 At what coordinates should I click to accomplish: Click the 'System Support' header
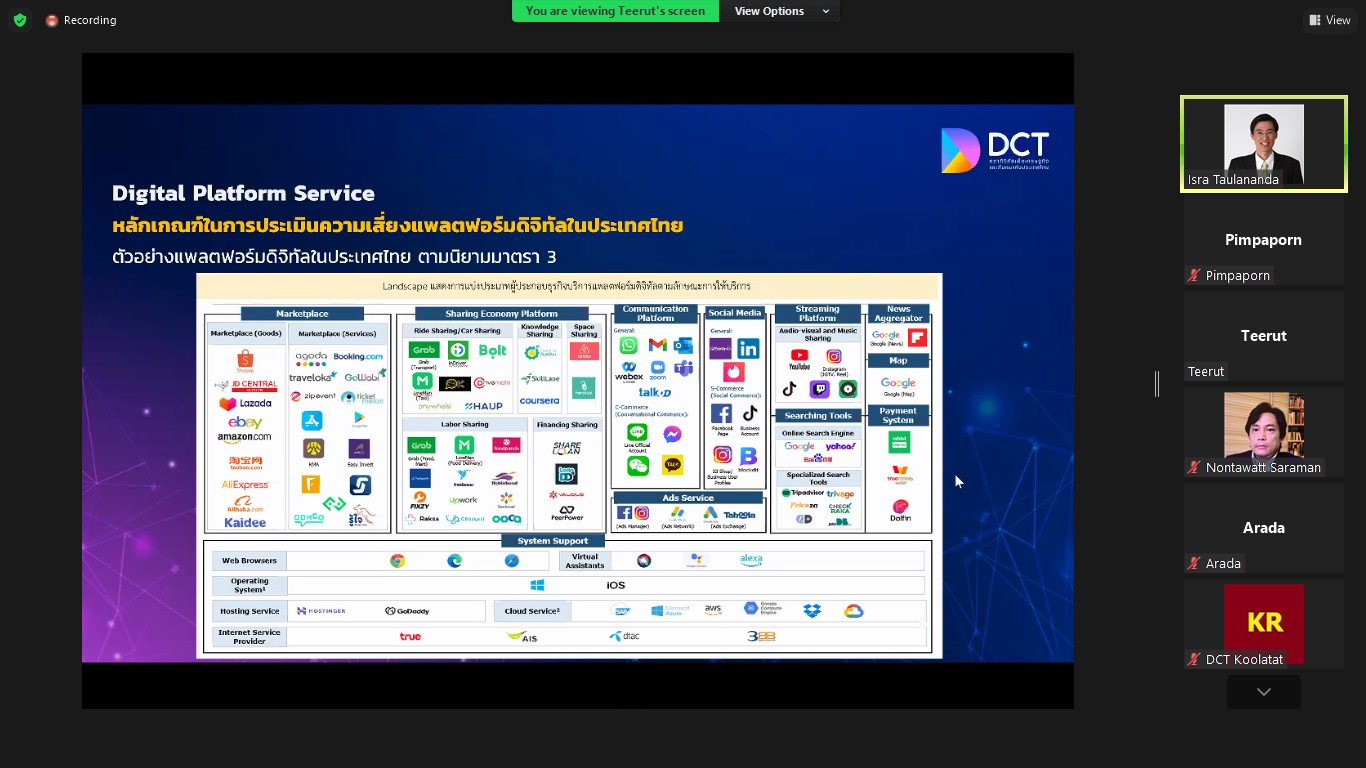pos(553,541)
